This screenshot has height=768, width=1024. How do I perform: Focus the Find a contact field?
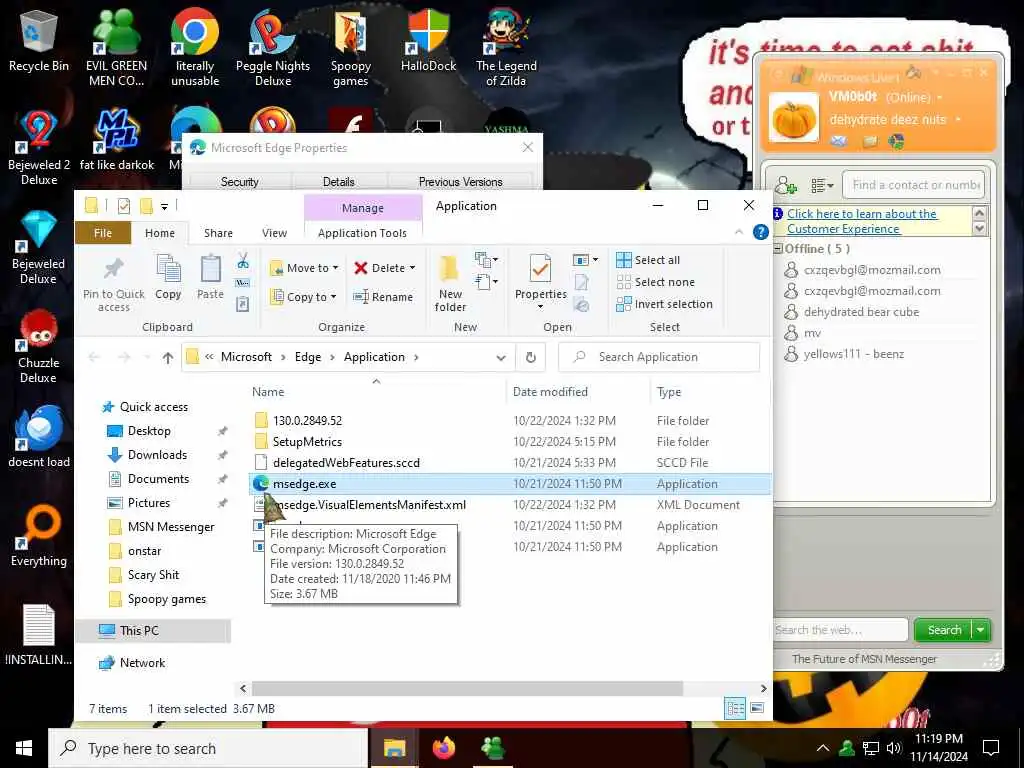pyautogui.click(x=913, y=185)
